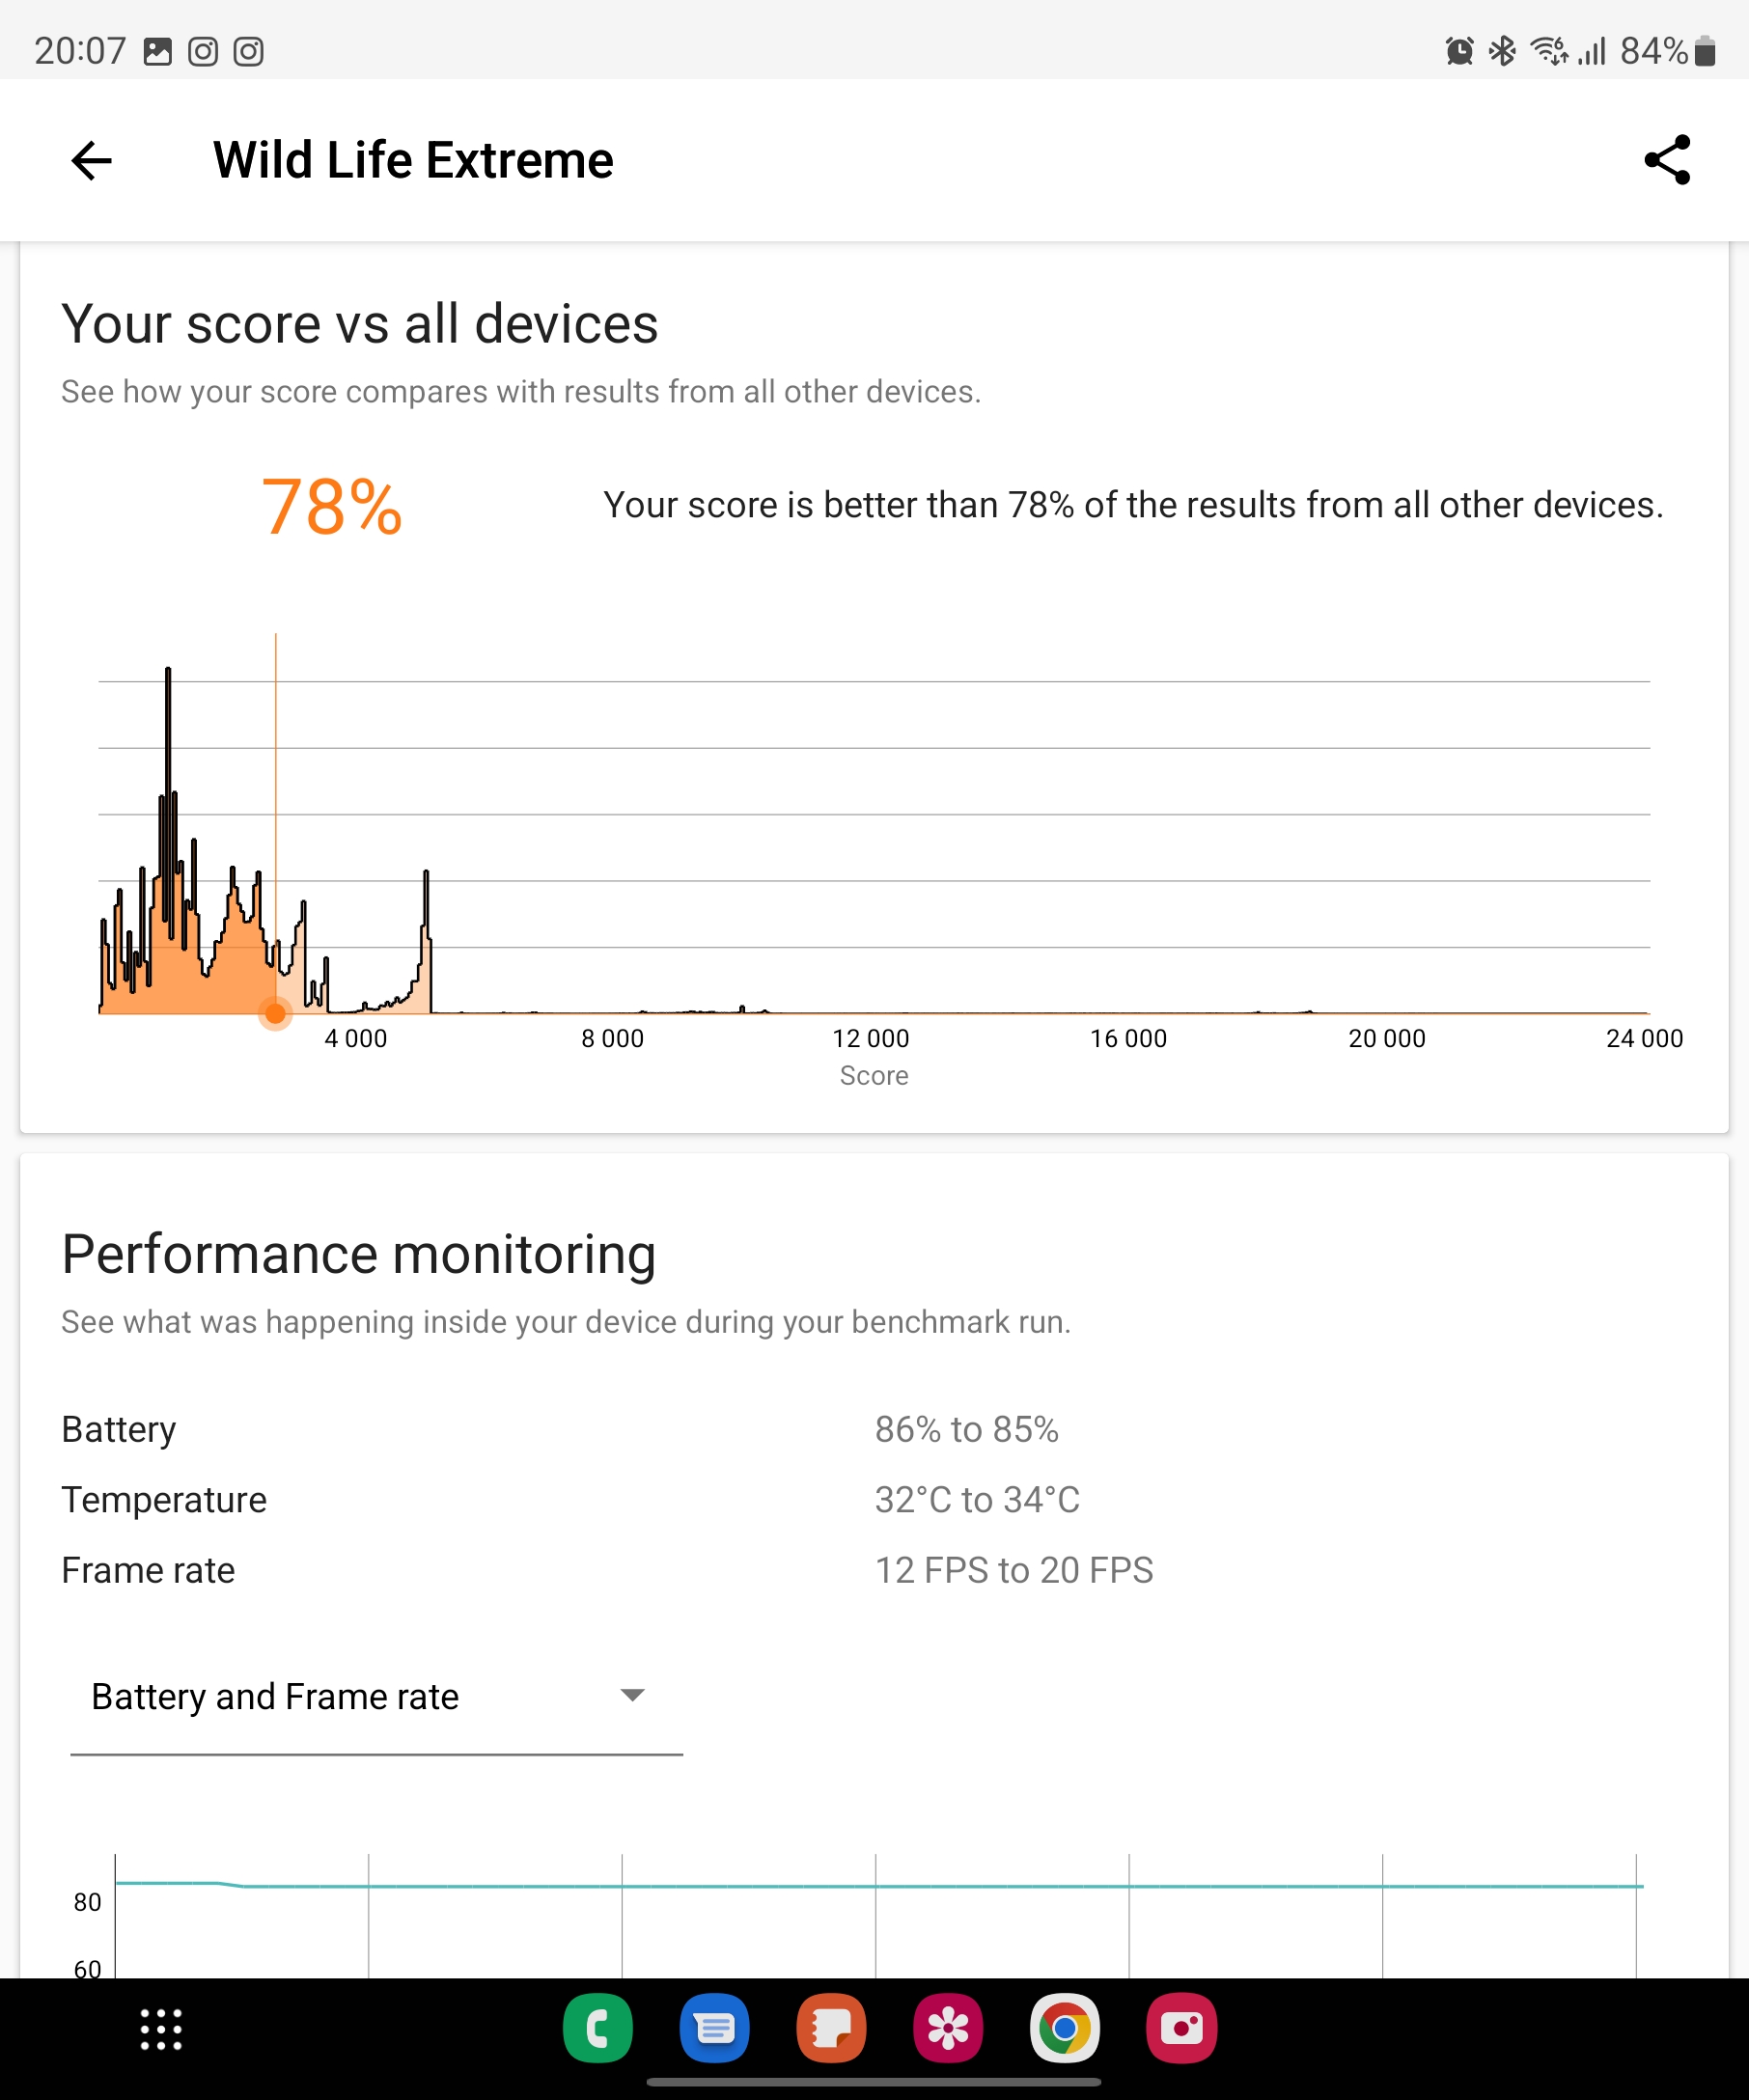Click the orange score marker dot on chart

pyautogui.click(x=275, y=1014)
